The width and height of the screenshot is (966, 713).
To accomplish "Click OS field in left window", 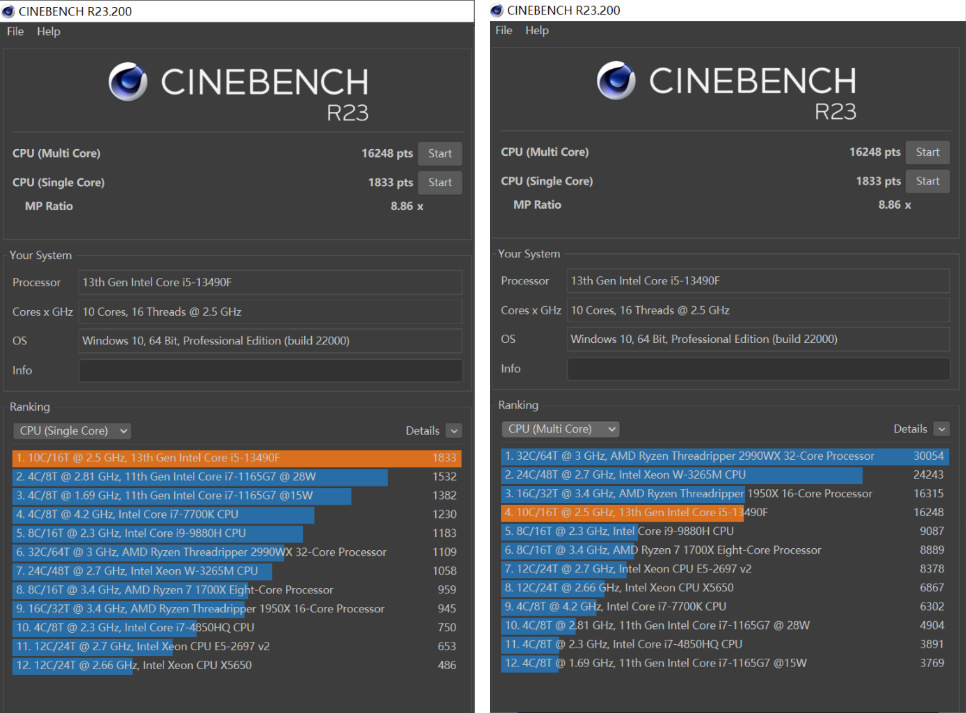I will point(270,341).
